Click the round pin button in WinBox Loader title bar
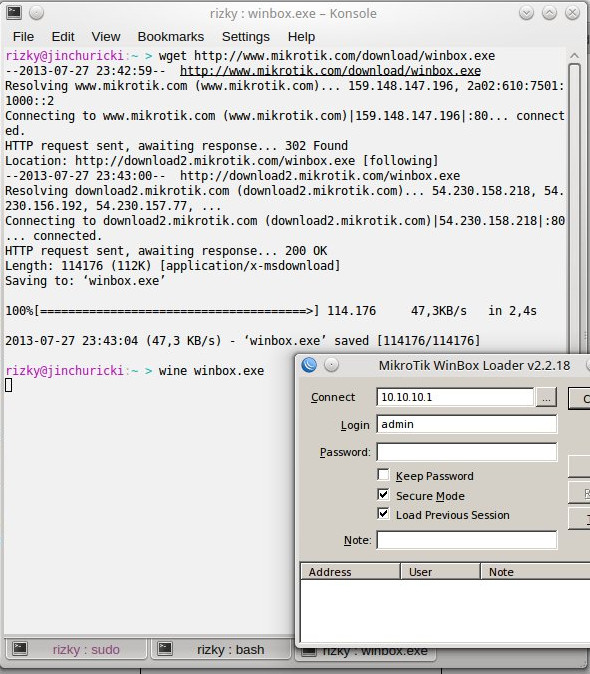The image size is (590, 674). pos(331,365)
